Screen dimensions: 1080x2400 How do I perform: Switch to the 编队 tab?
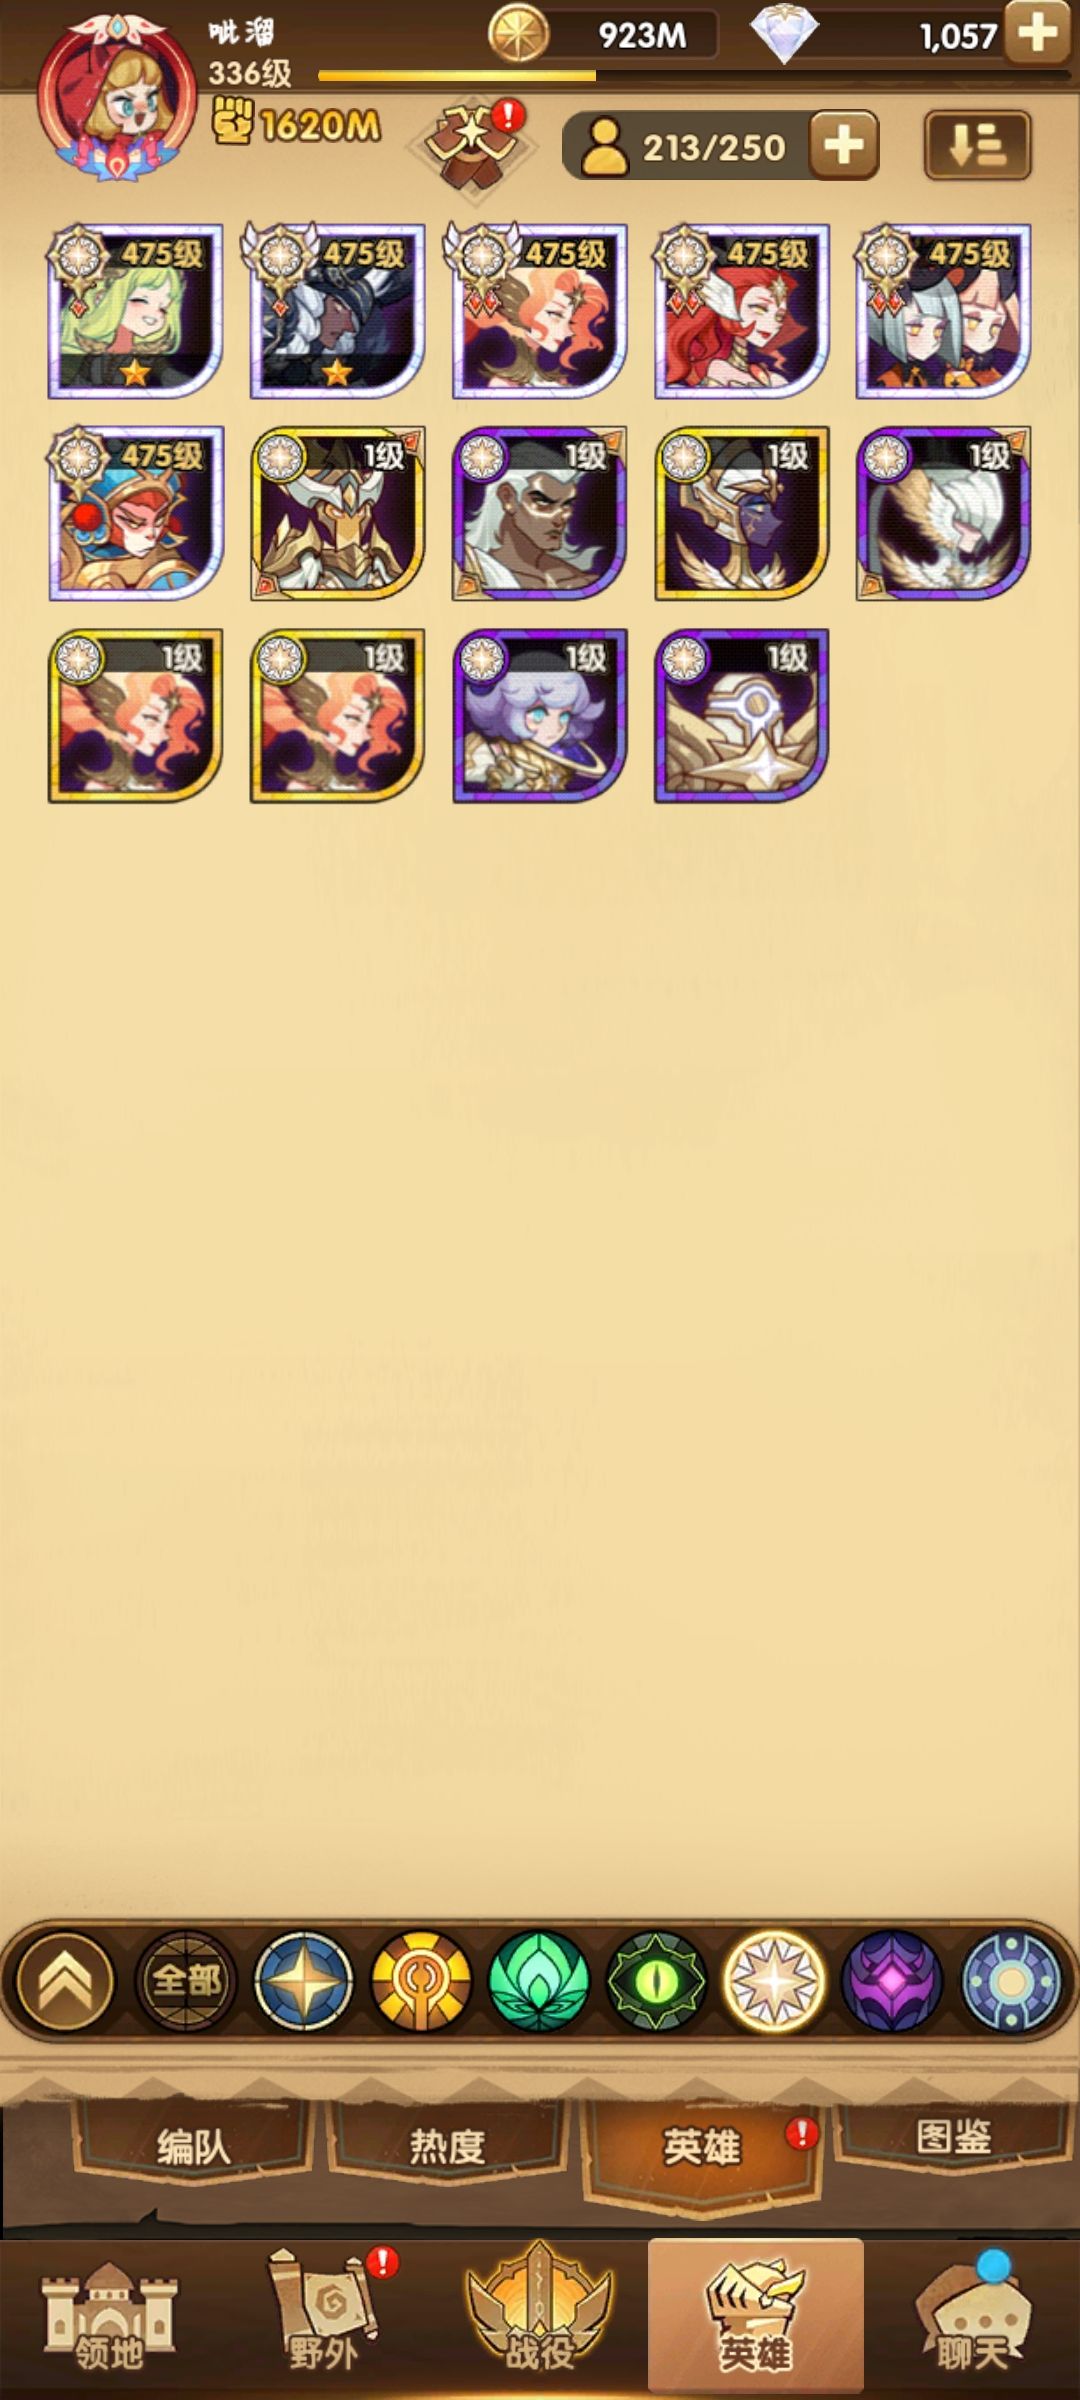(192, 2147)
